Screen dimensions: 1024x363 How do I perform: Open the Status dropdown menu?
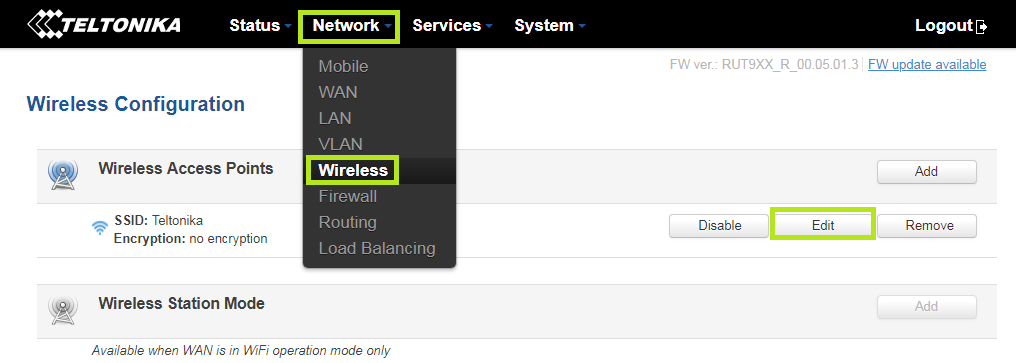(x=260, y=25)
